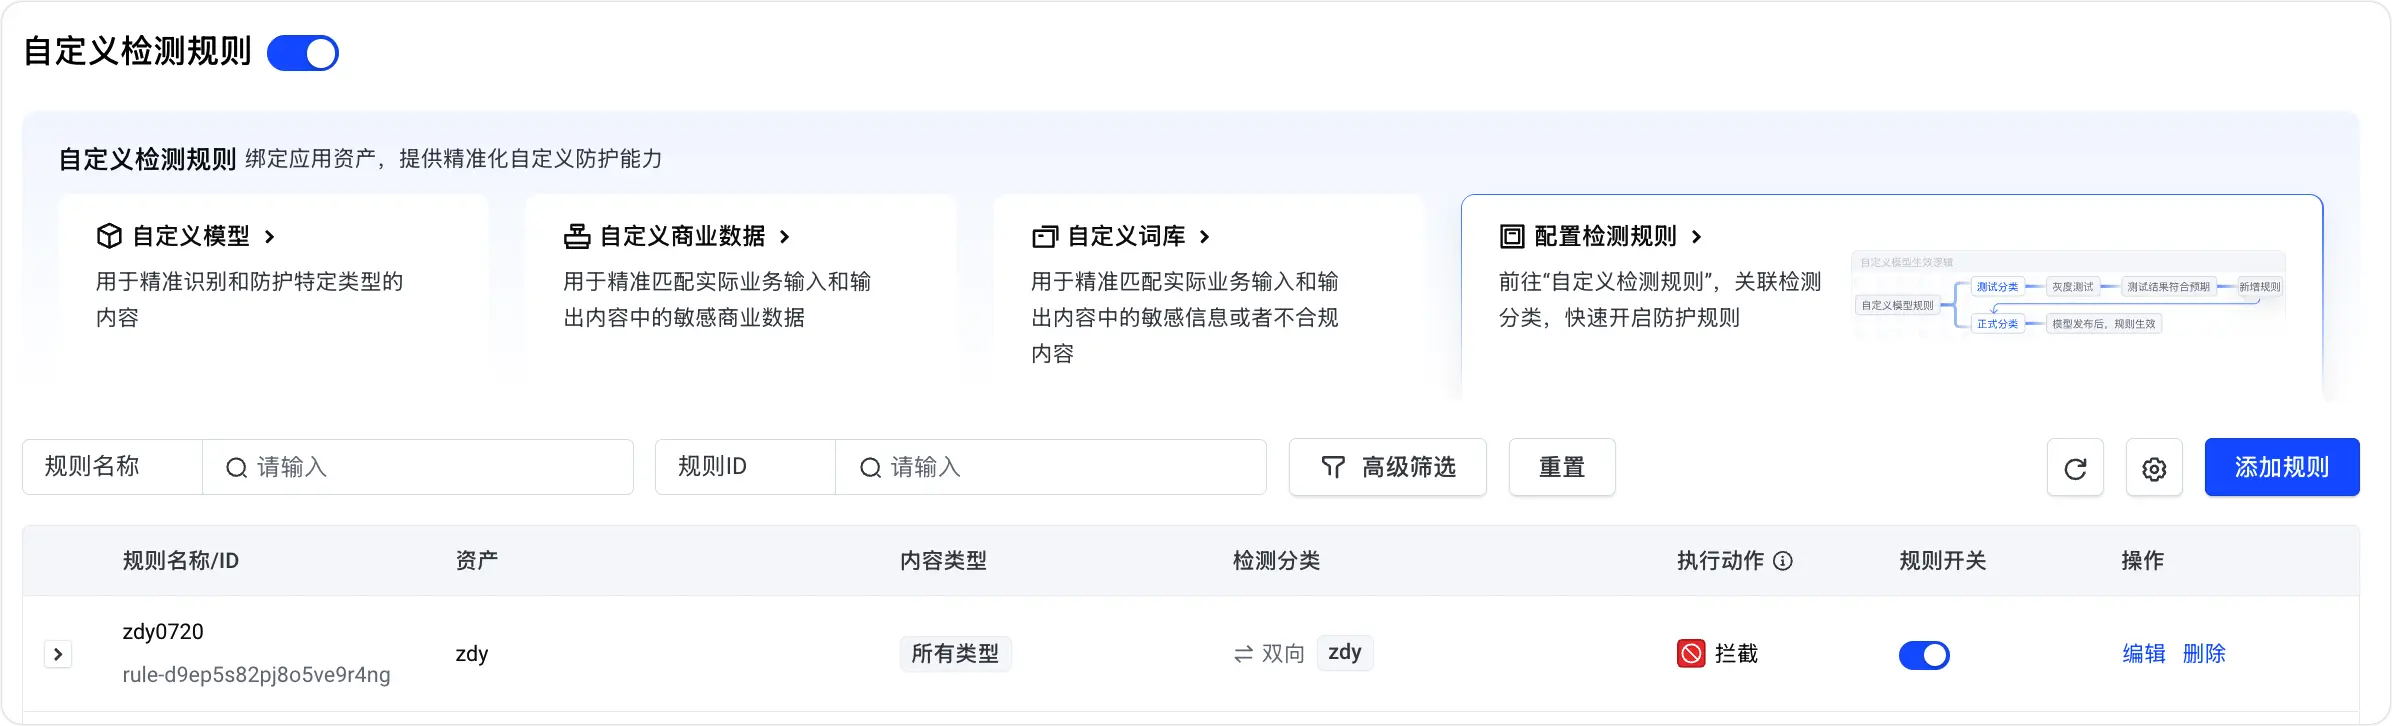This screenshot has width=2392, height=726.
Task: Click the search icon in 规则ID field
Action: pyautogui.click(x=870, y=468)
